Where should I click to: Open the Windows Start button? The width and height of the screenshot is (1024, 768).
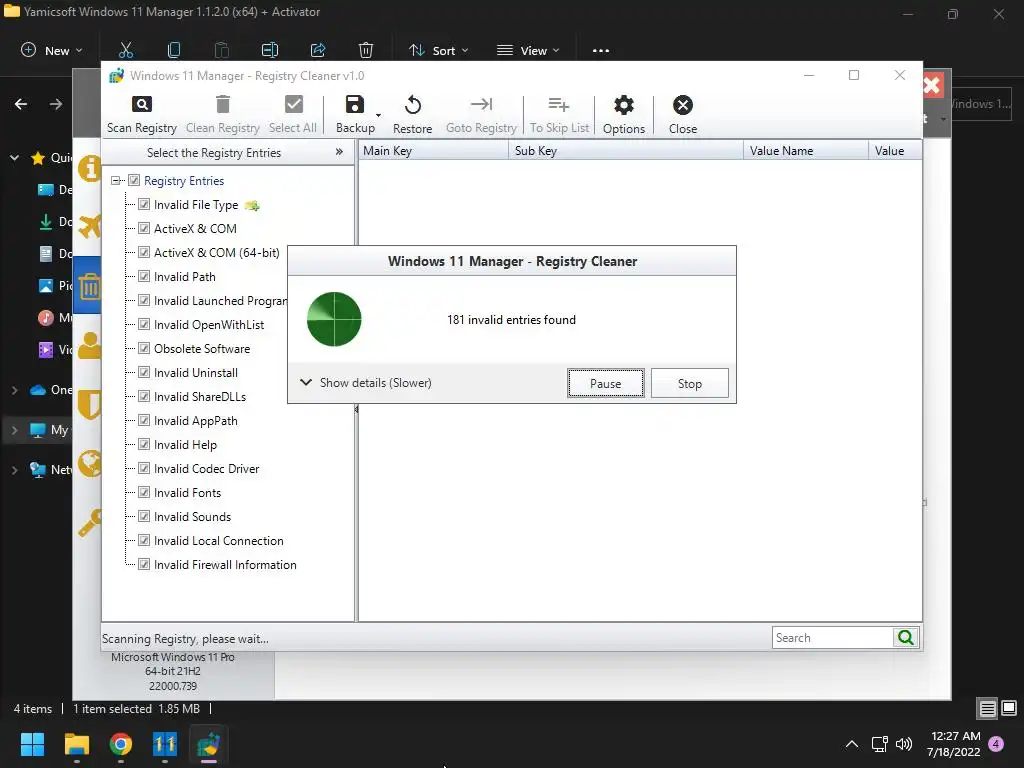tap(32, 744)
